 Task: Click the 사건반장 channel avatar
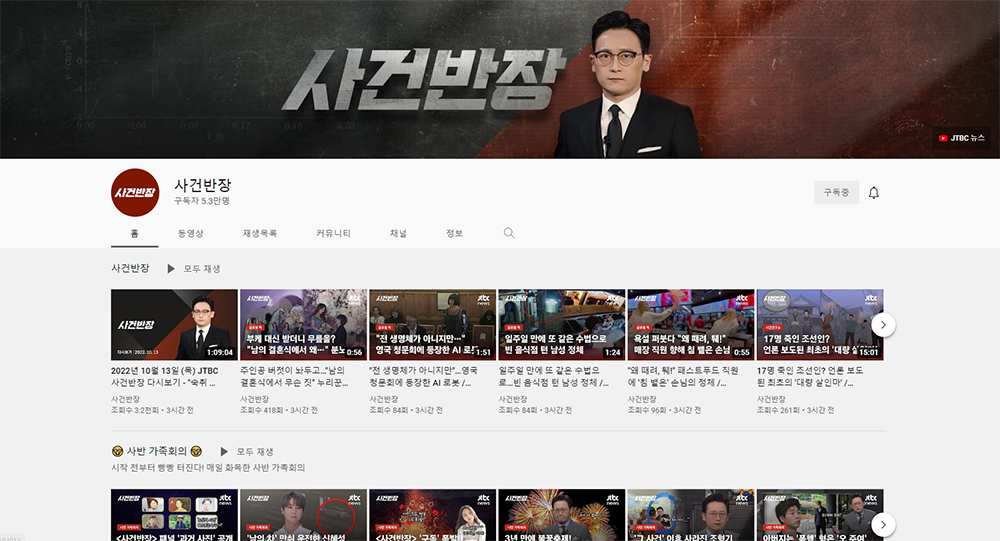click(x=135, y=193)
